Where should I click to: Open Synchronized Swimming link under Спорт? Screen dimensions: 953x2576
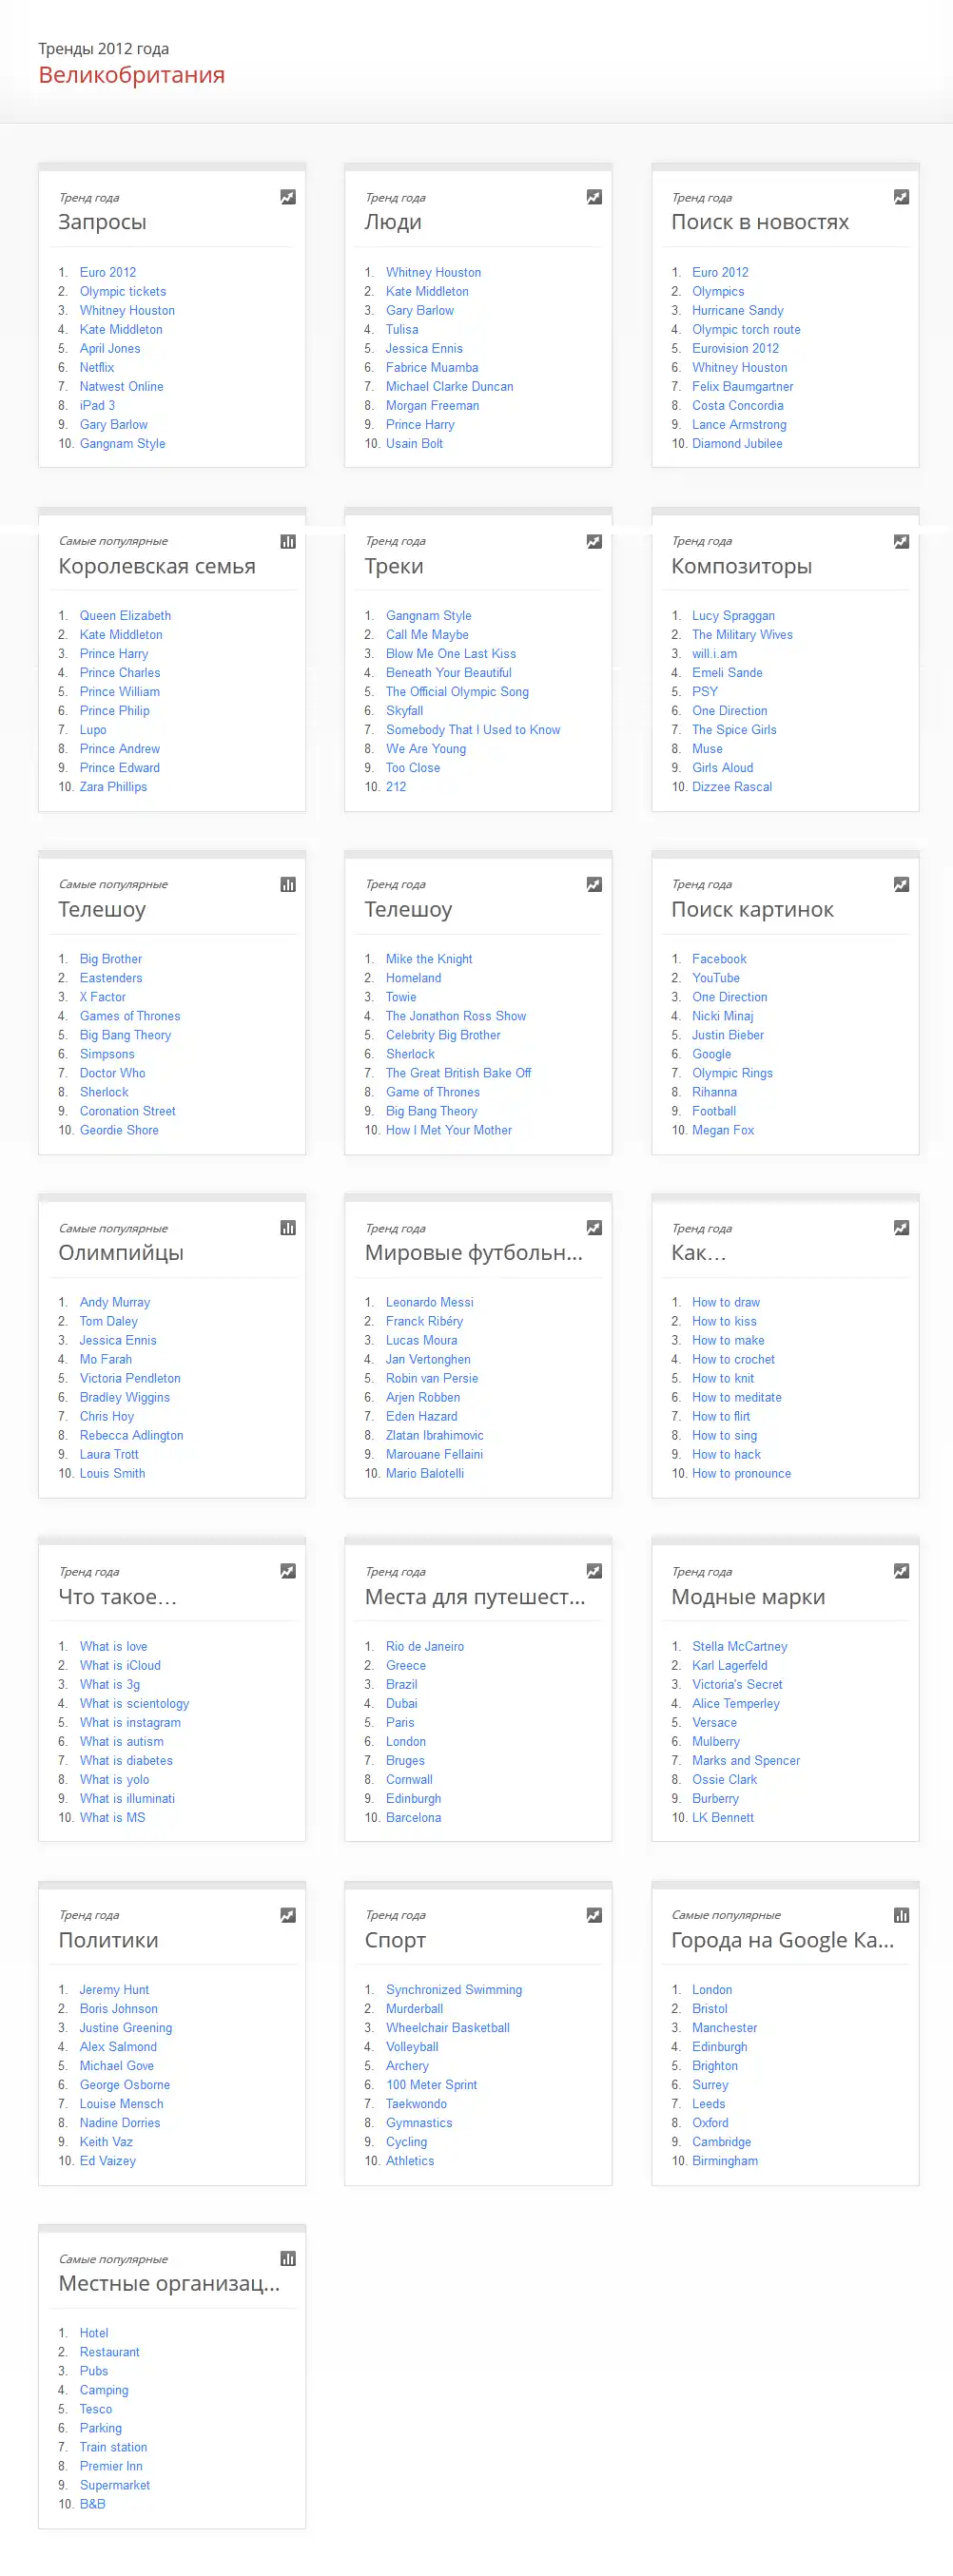(x=454, y=1990)
